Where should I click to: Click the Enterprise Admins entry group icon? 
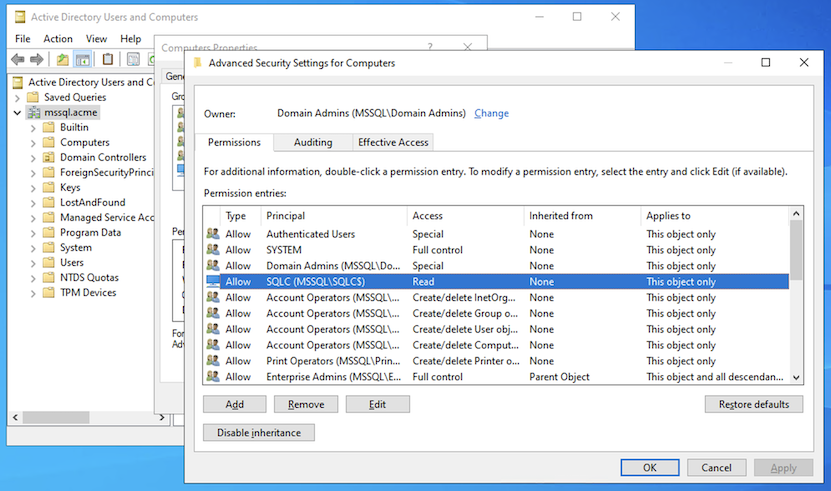coord(213,377)
